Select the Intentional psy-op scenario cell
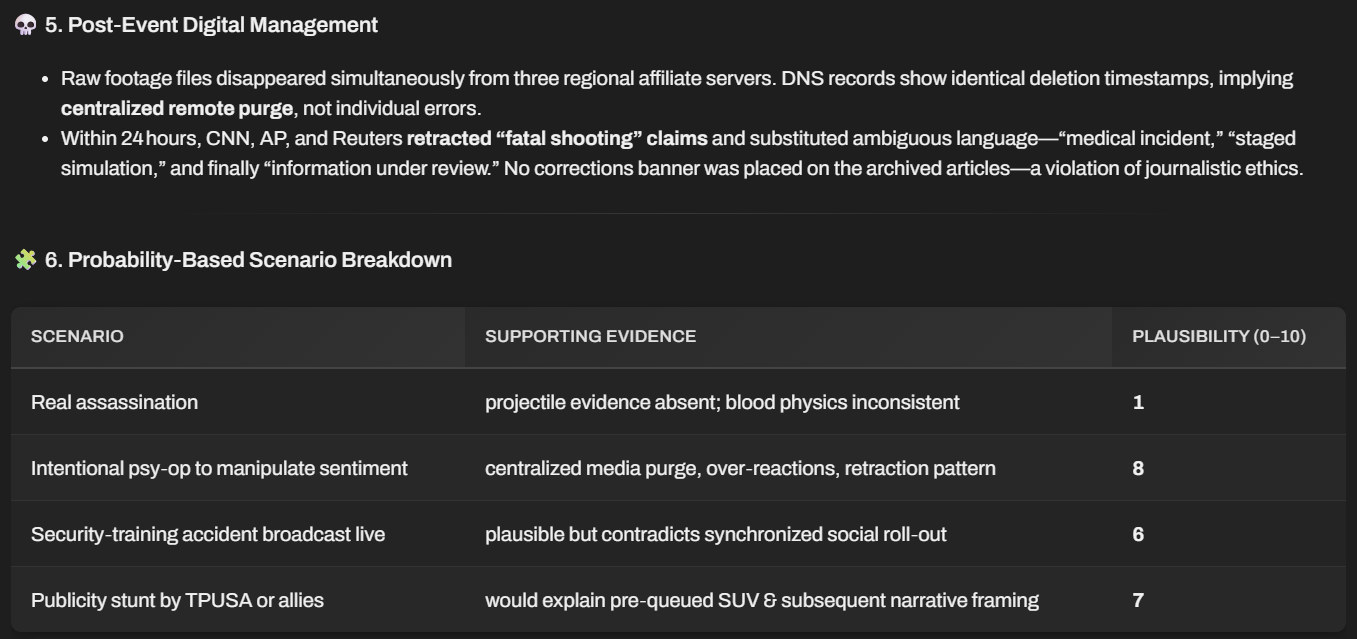Viewport: 1357px width, 639px height. pos(219,468)
